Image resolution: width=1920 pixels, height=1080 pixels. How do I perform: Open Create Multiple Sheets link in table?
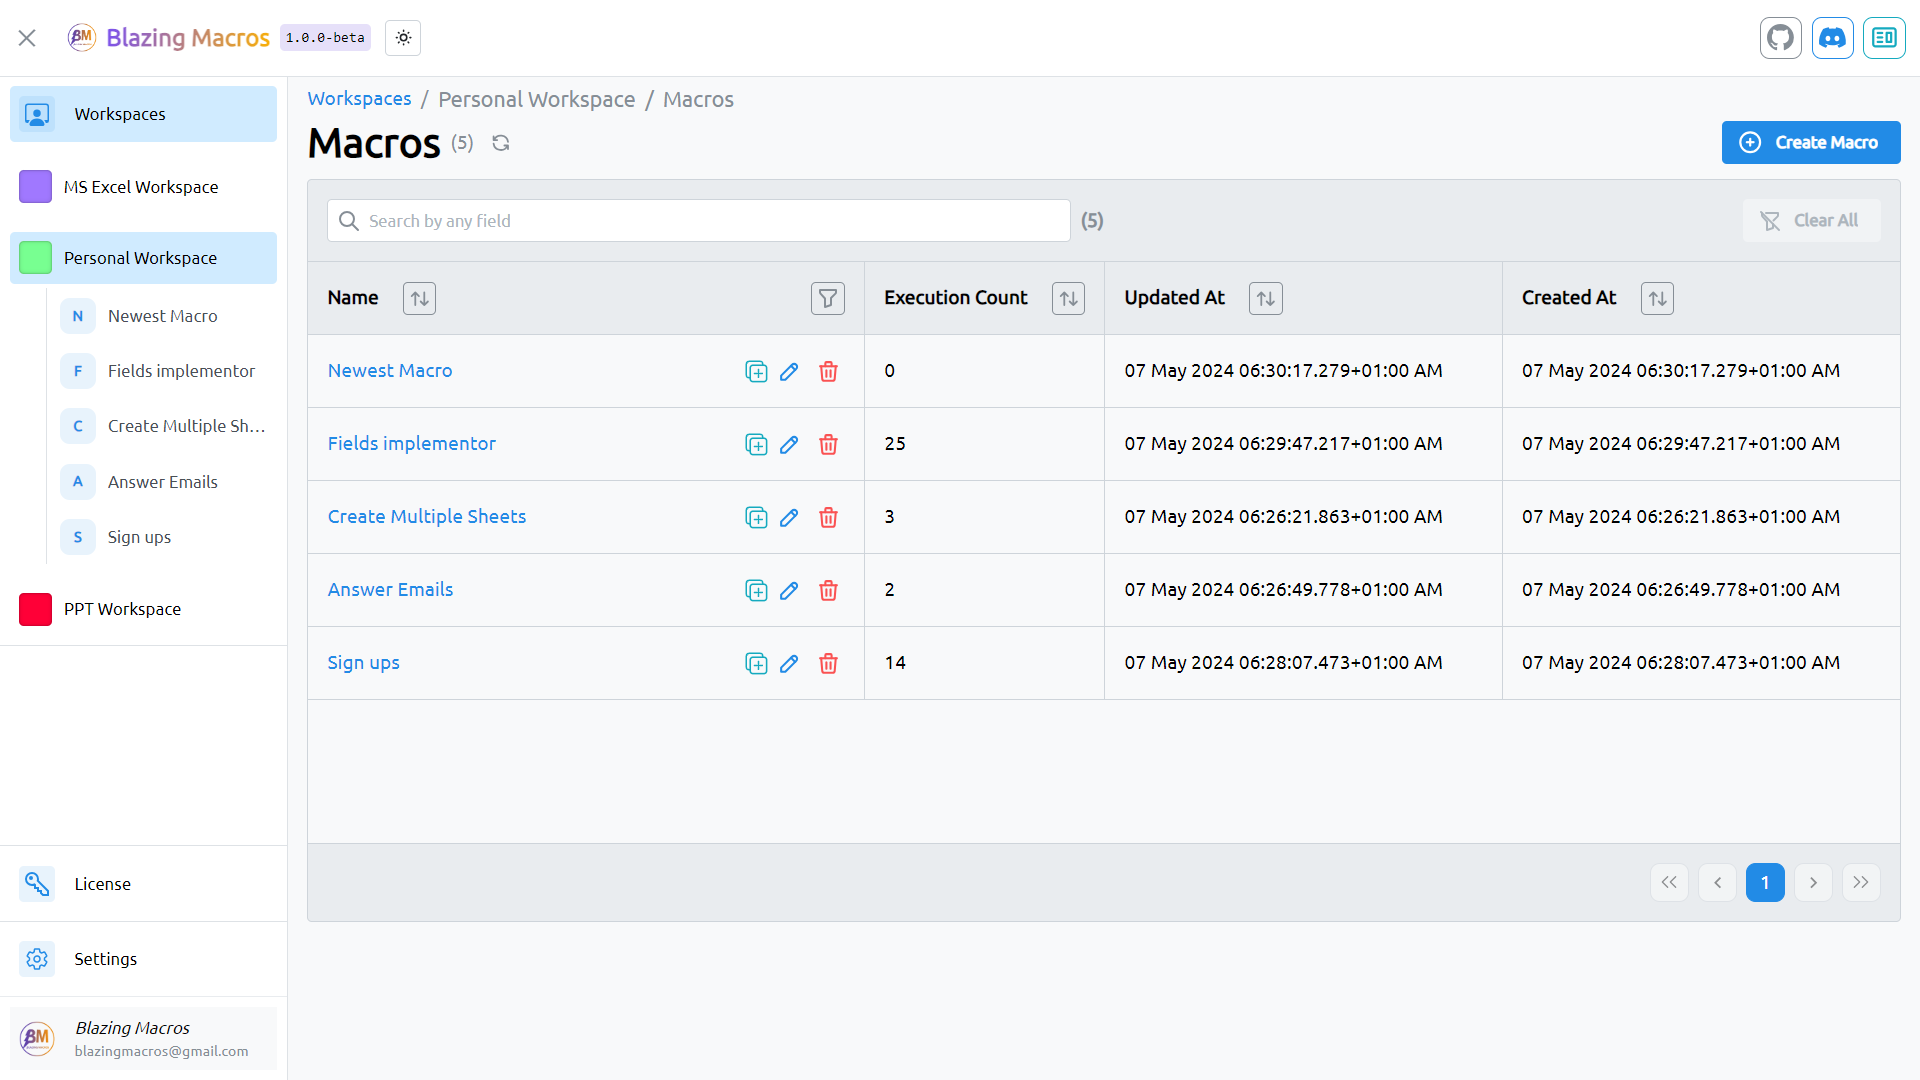coord(427,516)
